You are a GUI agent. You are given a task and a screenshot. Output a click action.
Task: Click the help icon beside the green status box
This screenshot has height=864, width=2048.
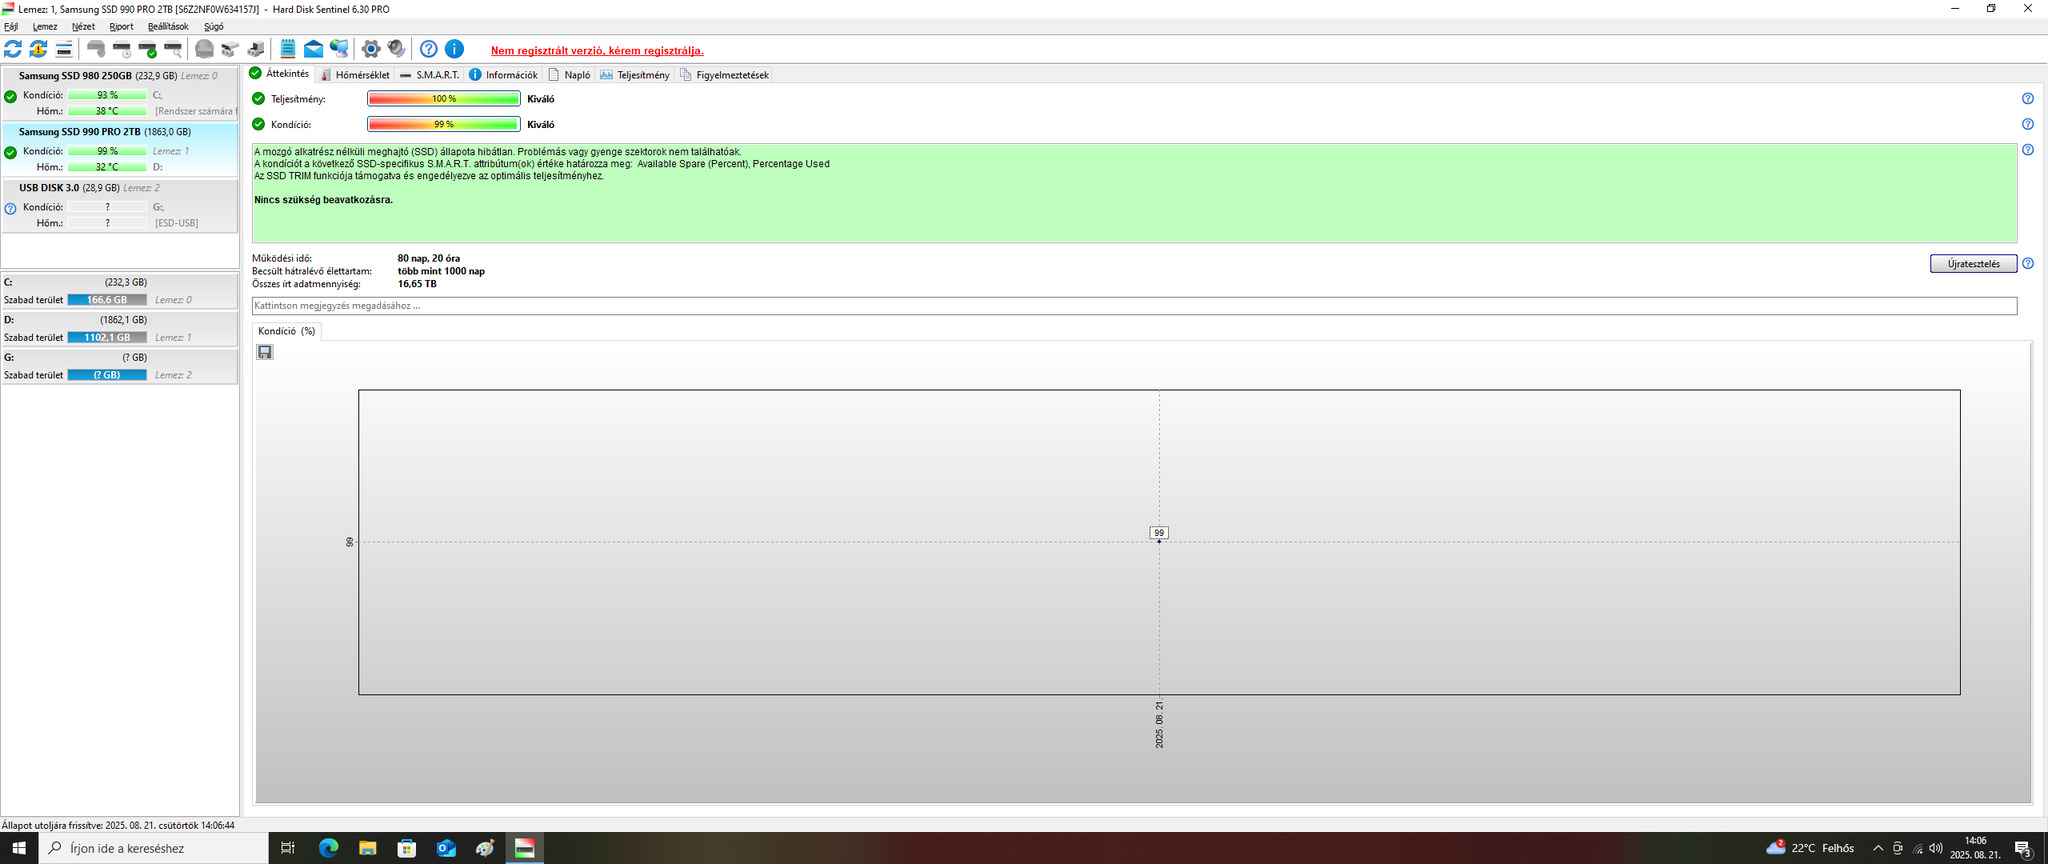(2028, 150)
